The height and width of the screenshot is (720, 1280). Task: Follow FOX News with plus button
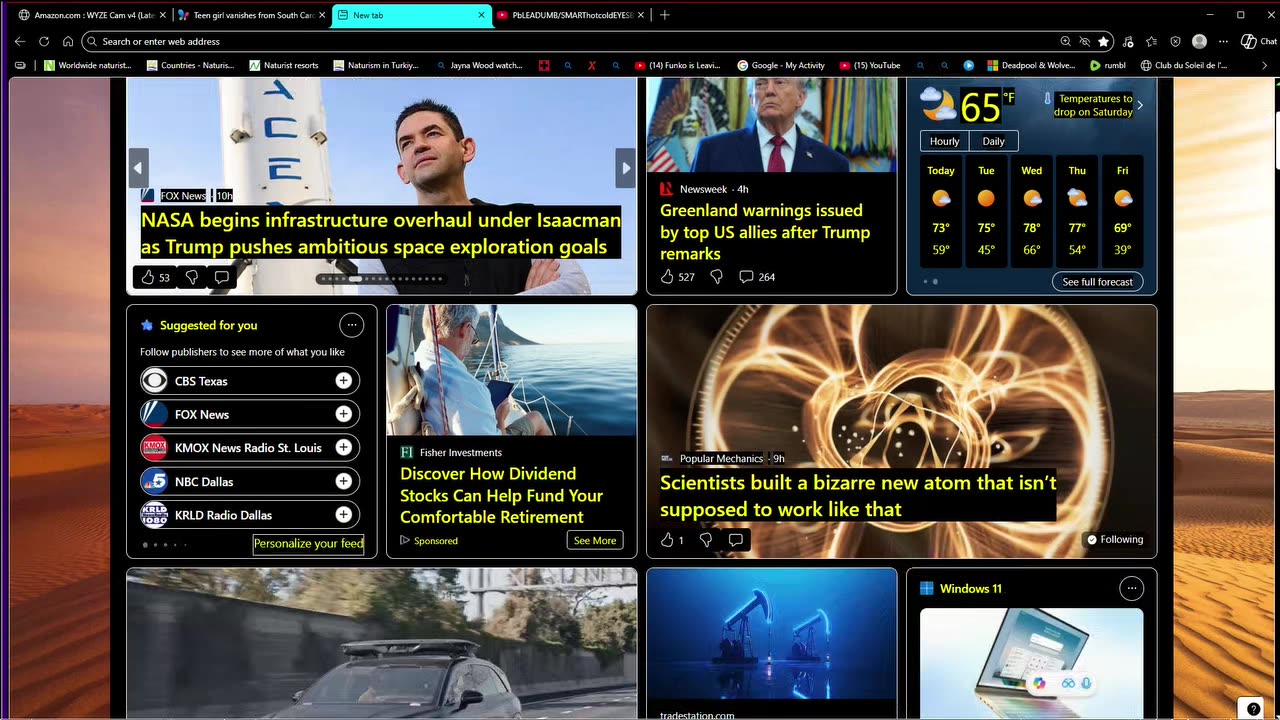pos(343,414)
